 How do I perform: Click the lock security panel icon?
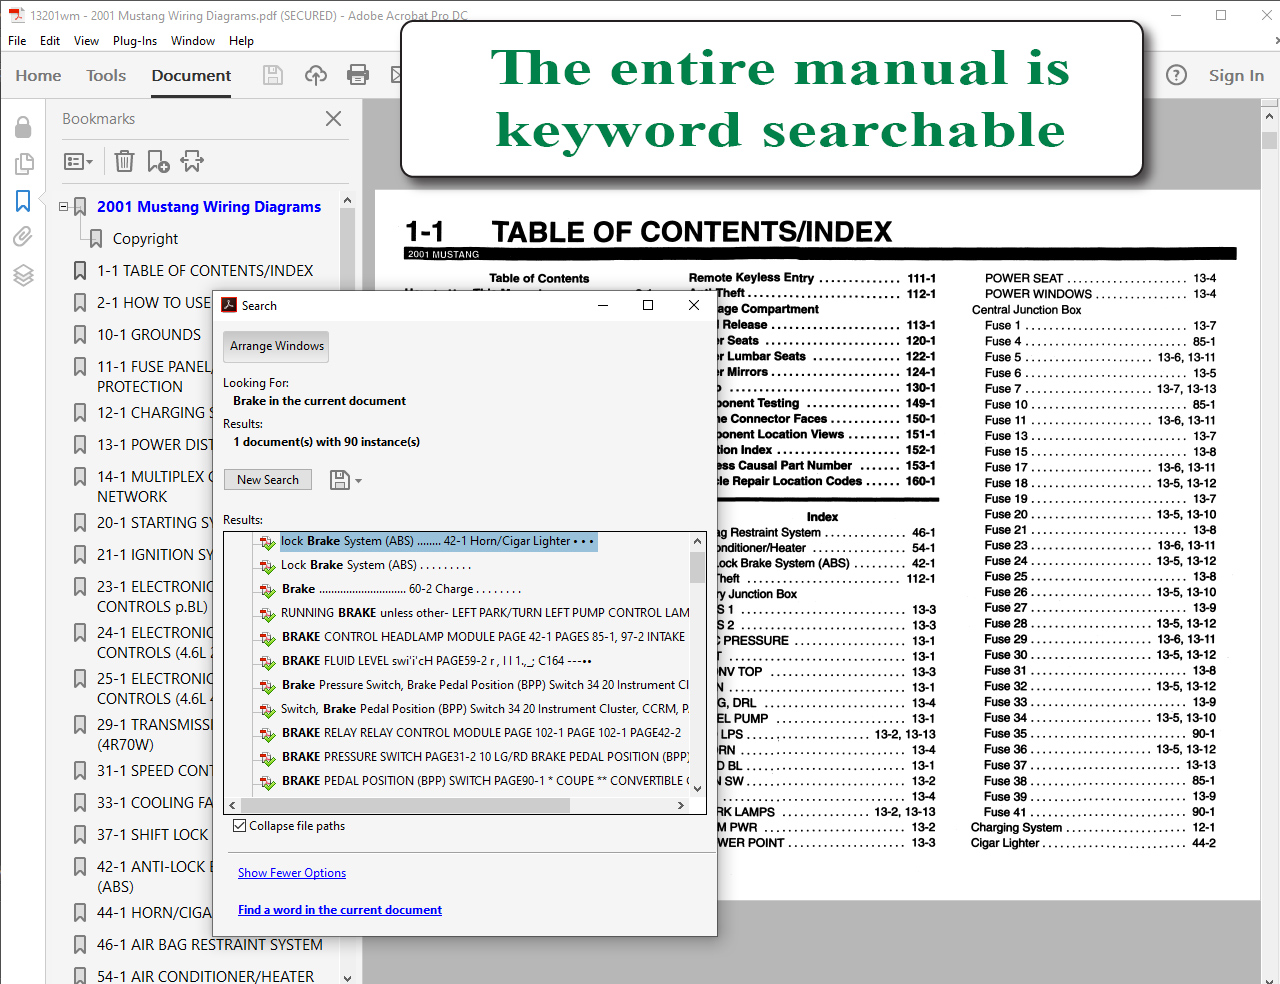click(23, 126)
